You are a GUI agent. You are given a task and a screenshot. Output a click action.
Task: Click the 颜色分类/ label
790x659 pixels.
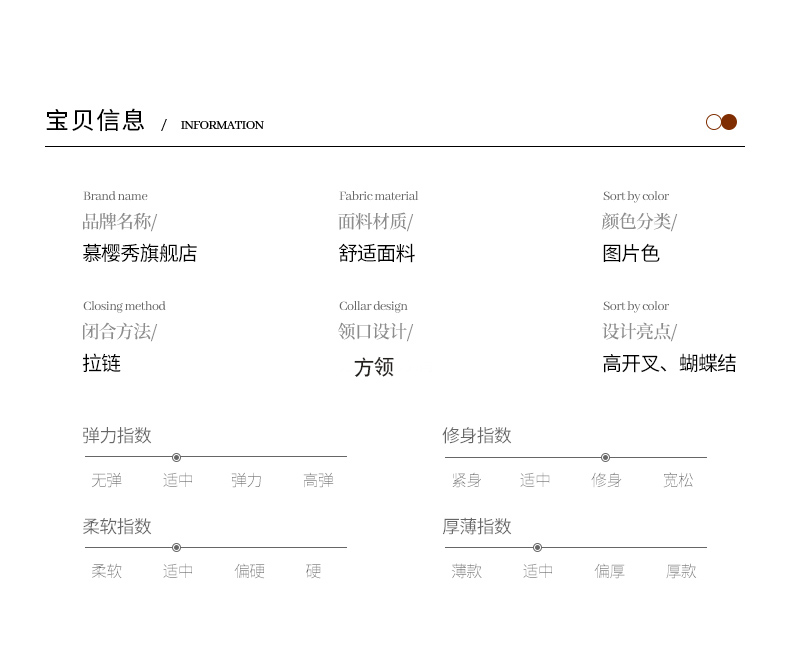pos(639,221)
